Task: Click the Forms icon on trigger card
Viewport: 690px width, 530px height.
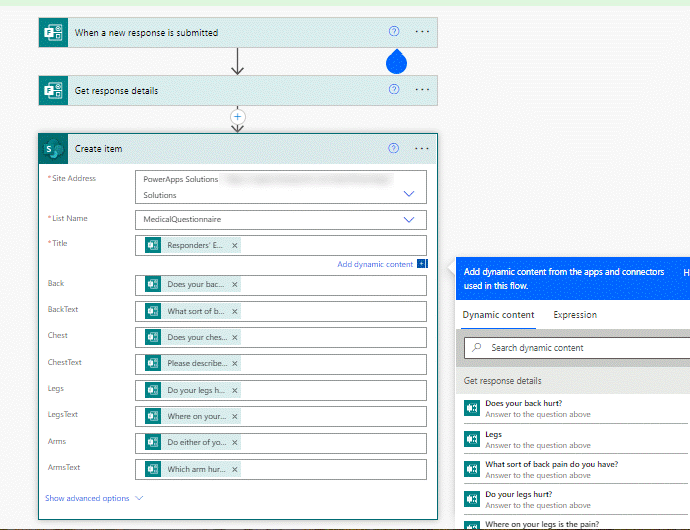Action: pos(53,33)
